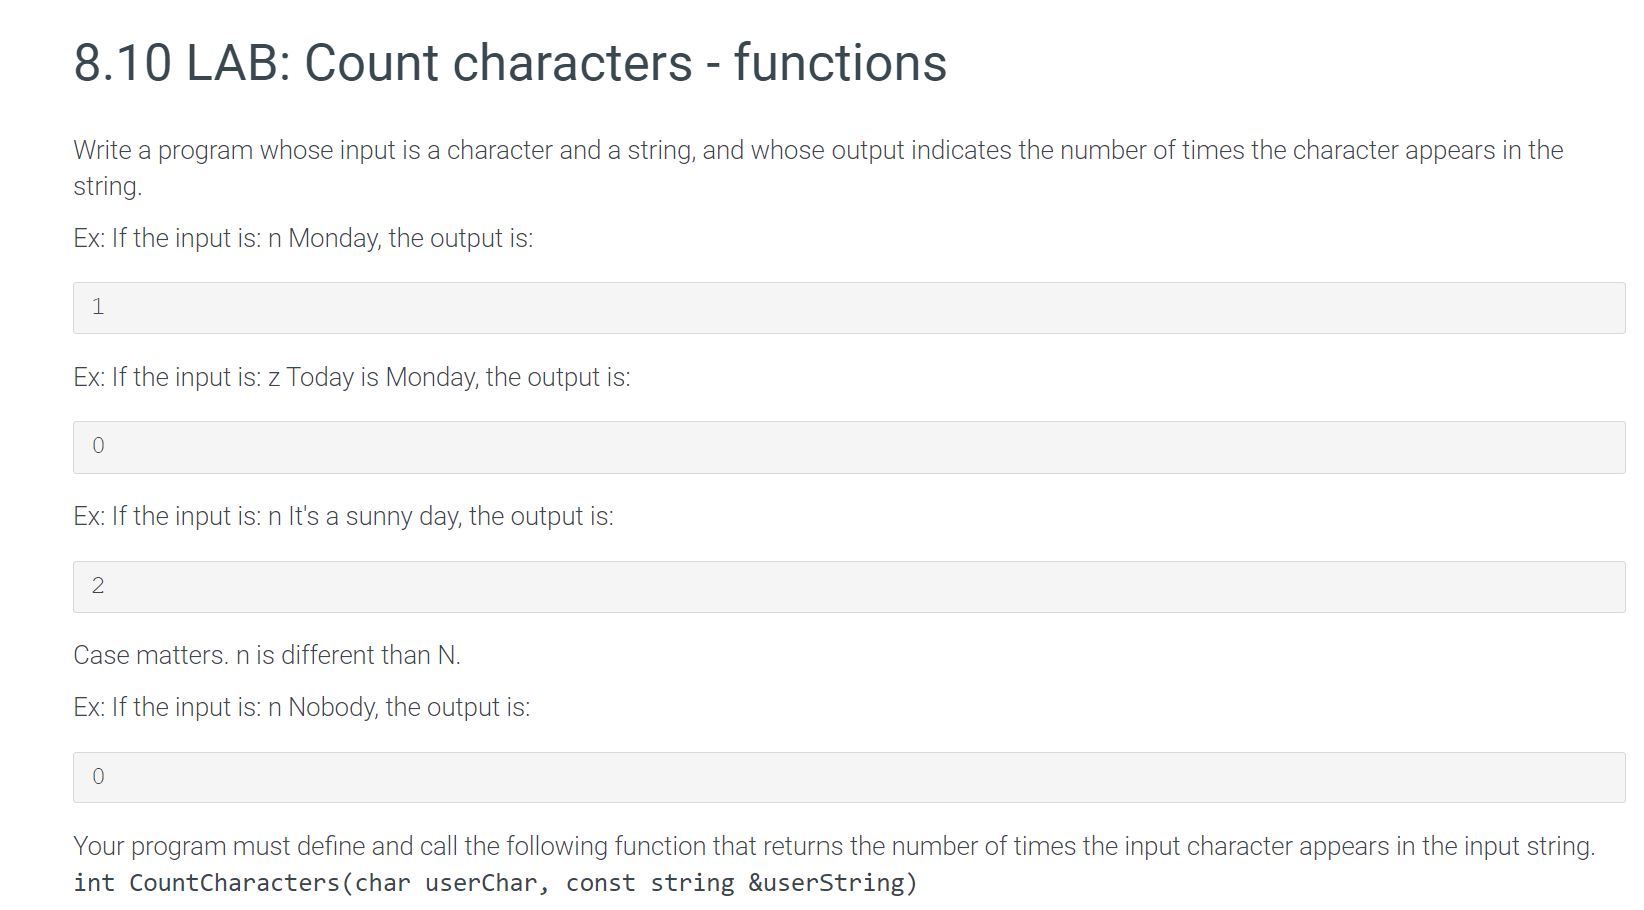Click the number 2 in third output
Screen dimensions: 1644x910
point(98,586)
